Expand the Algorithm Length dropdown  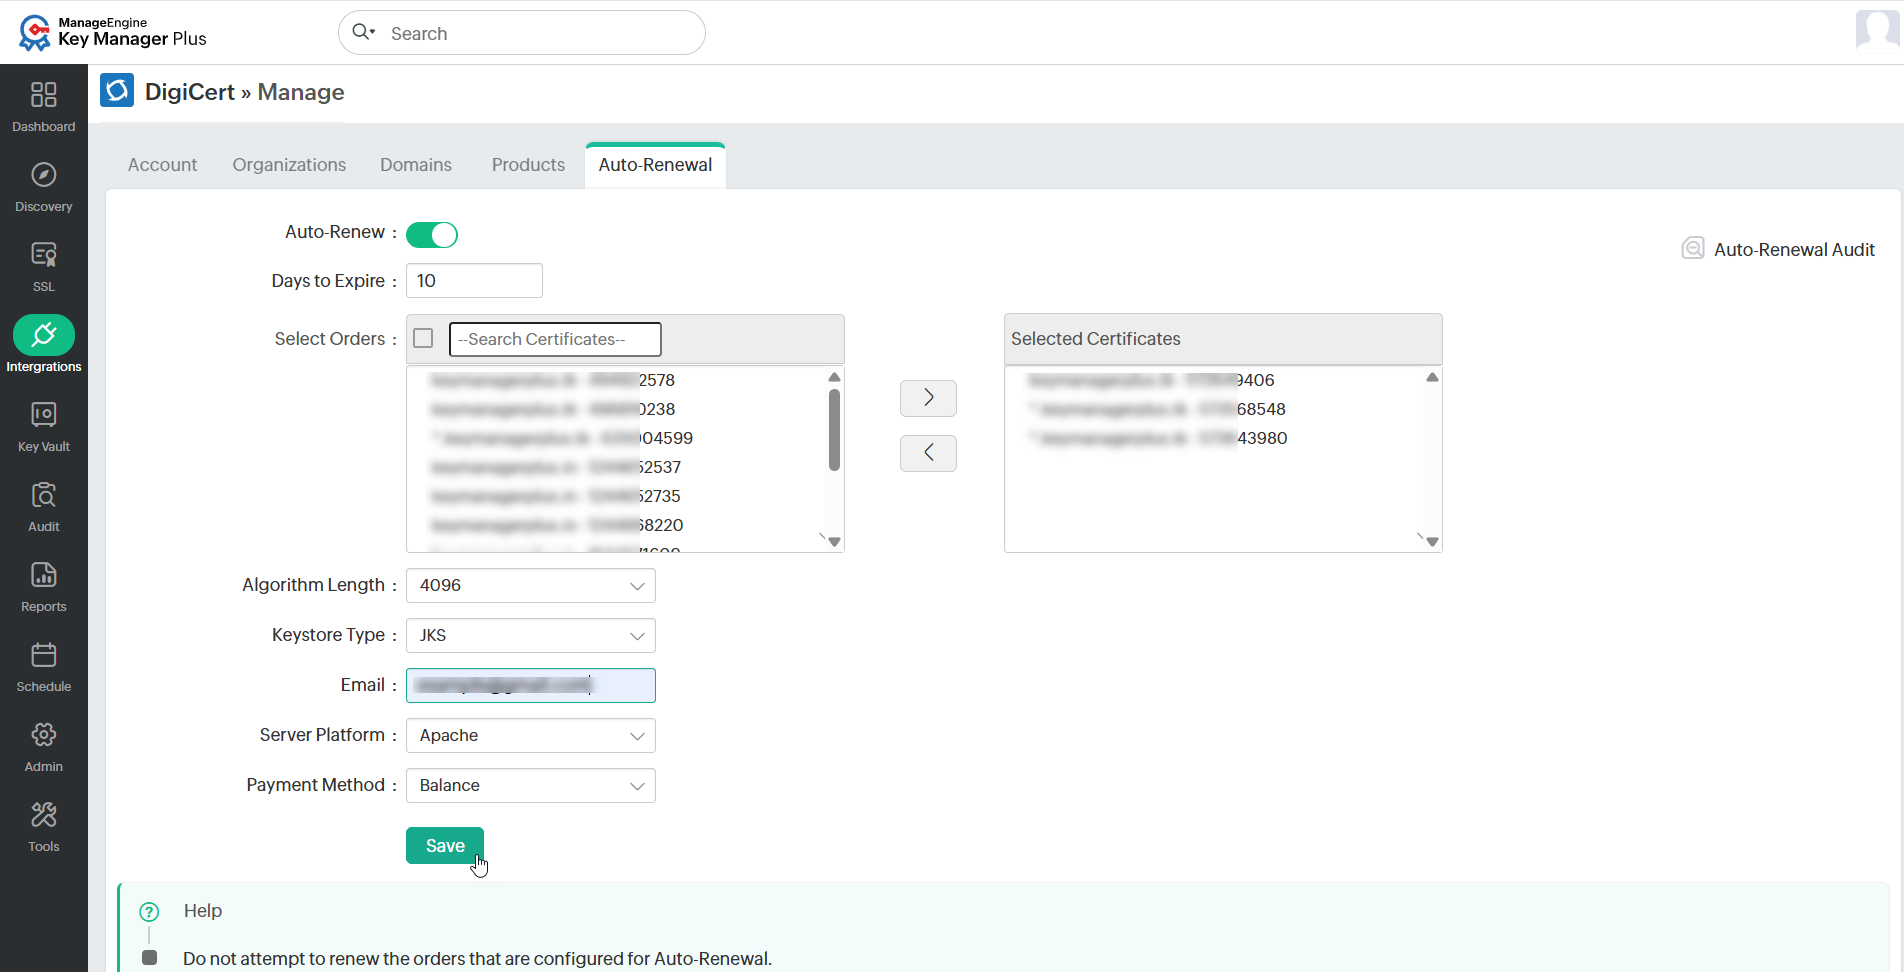tap(531, 586)
